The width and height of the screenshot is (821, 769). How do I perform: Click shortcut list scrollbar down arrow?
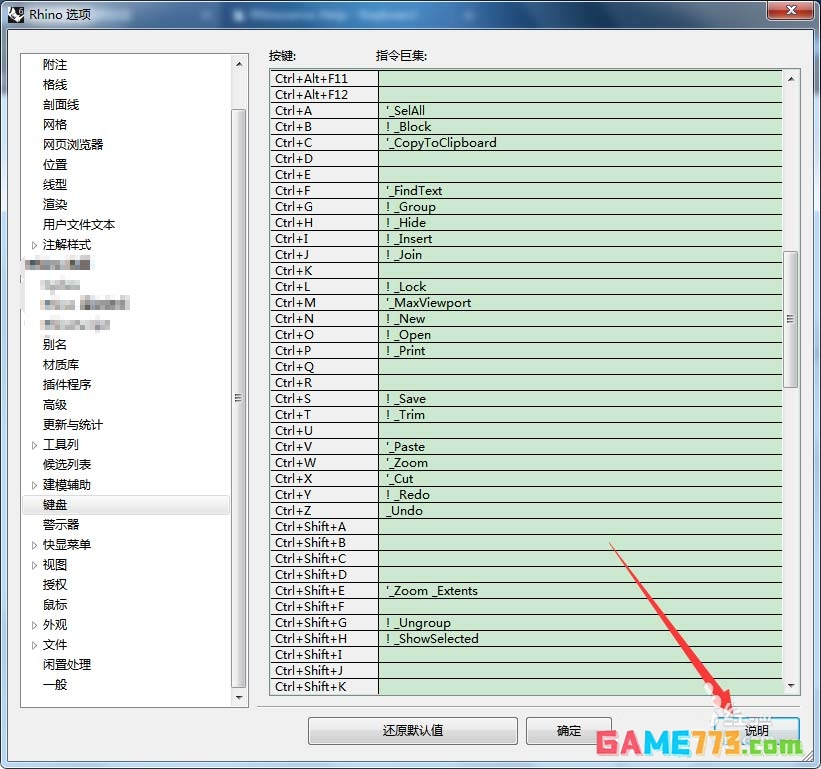791,685
